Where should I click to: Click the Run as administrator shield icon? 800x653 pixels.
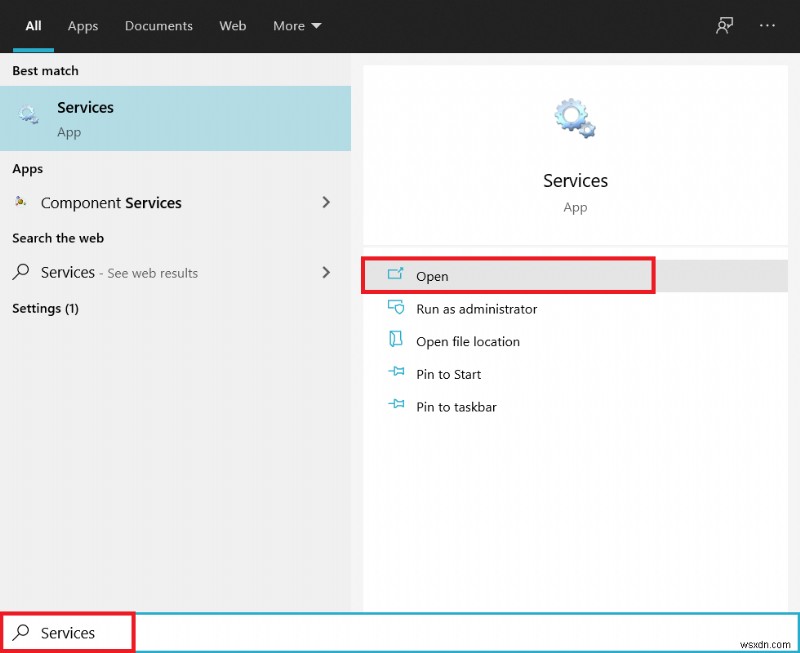(x=397, y=309)
